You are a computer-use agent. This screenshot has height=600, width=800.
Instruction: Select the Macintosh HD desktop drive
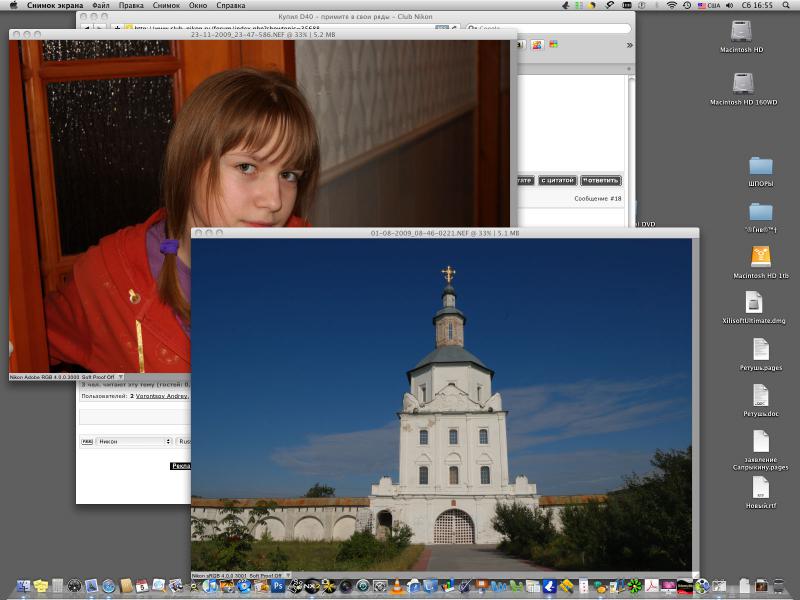741,32
